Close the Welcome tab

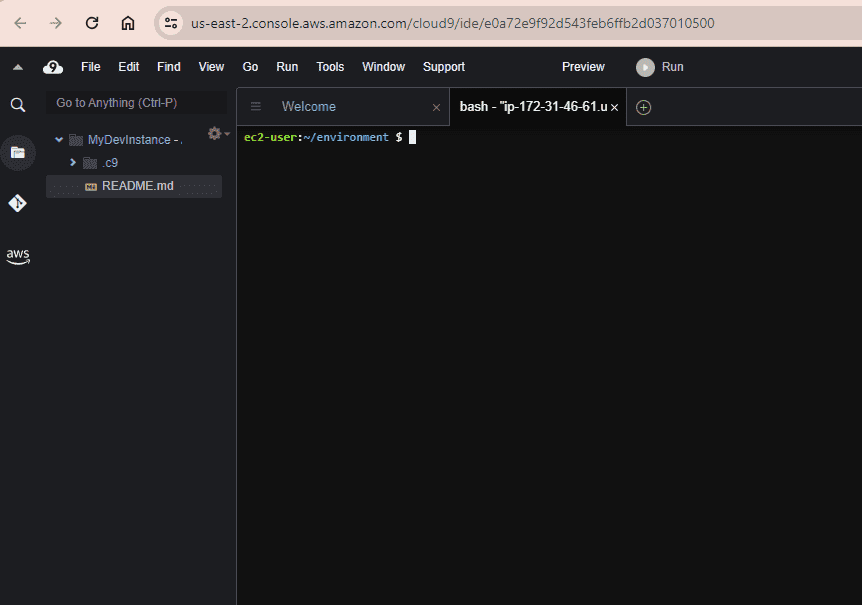[436, 108]
